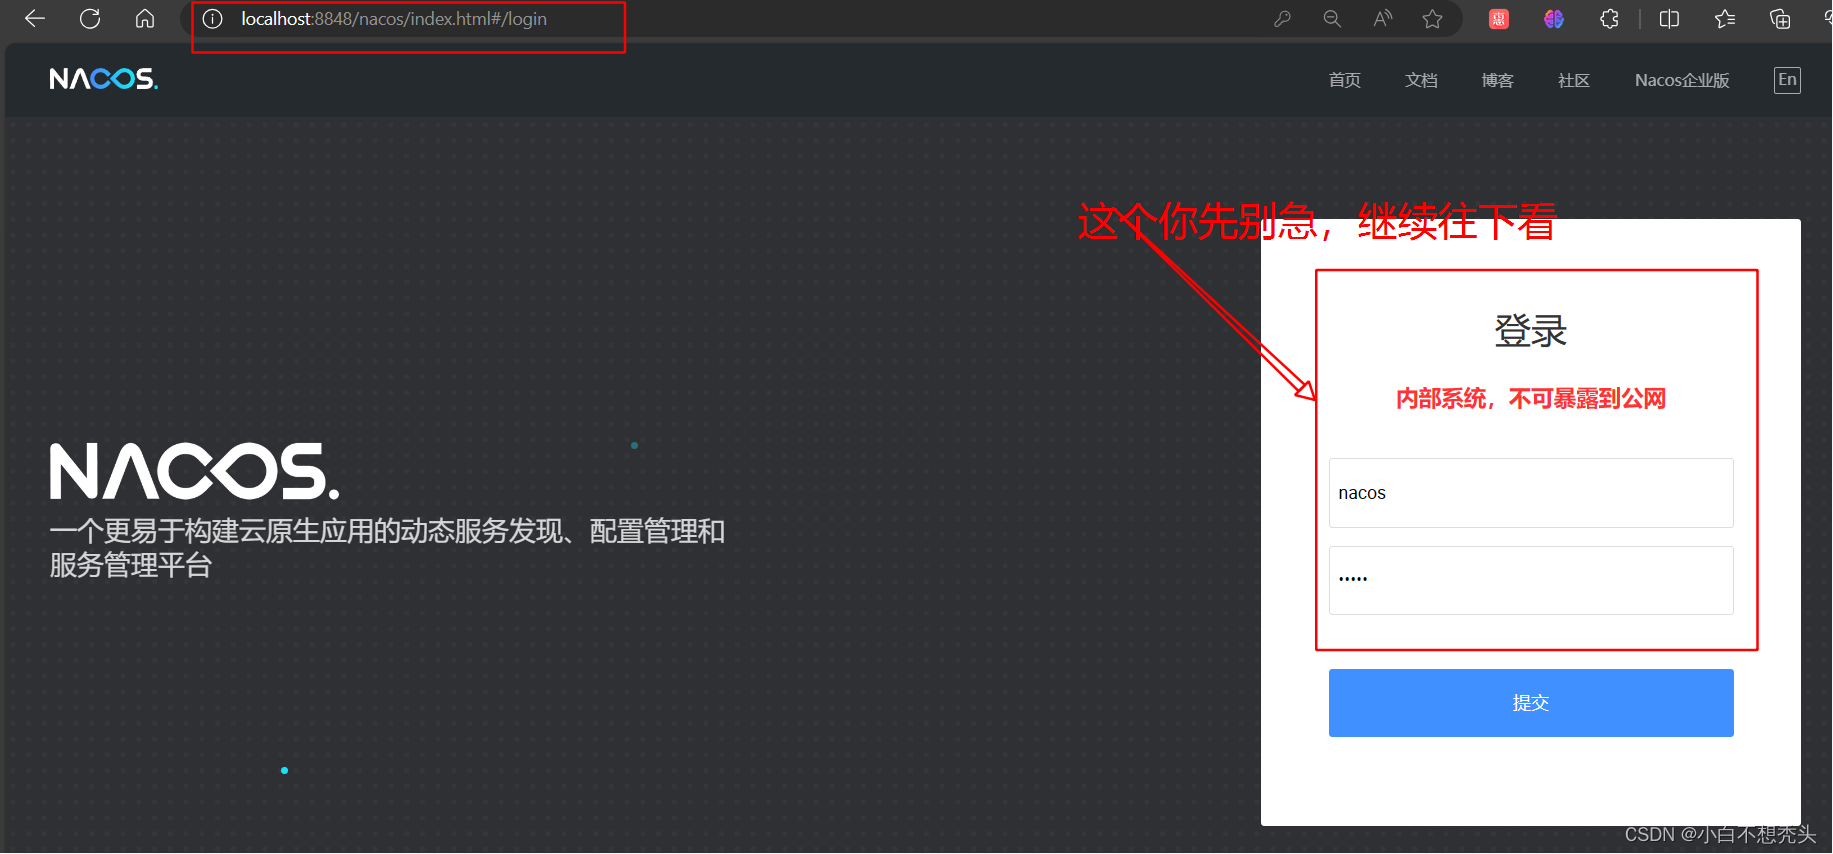Image resolution: width=1833 pixels, height=854 pixels.
Task: Focus the username field containing nacos
Action: click(1531, 493)
